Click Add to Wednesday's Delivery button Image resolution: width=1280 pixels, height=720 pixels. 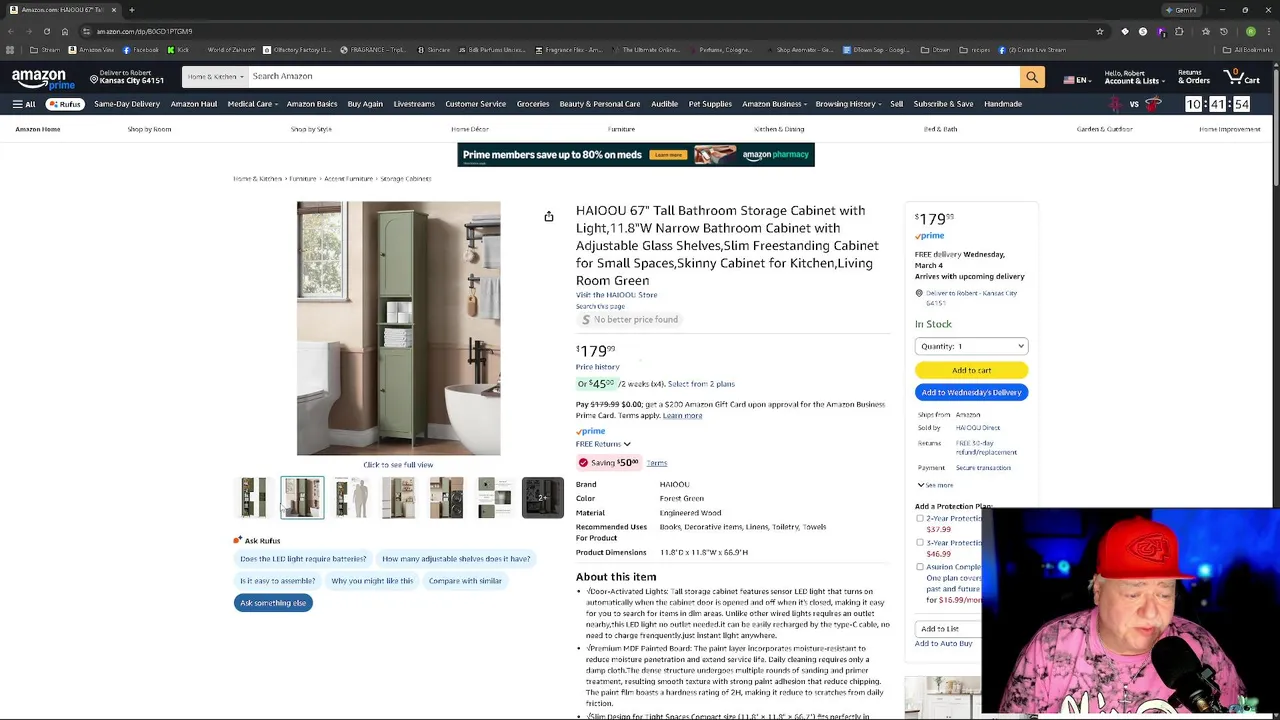click(x=971, y=393)
